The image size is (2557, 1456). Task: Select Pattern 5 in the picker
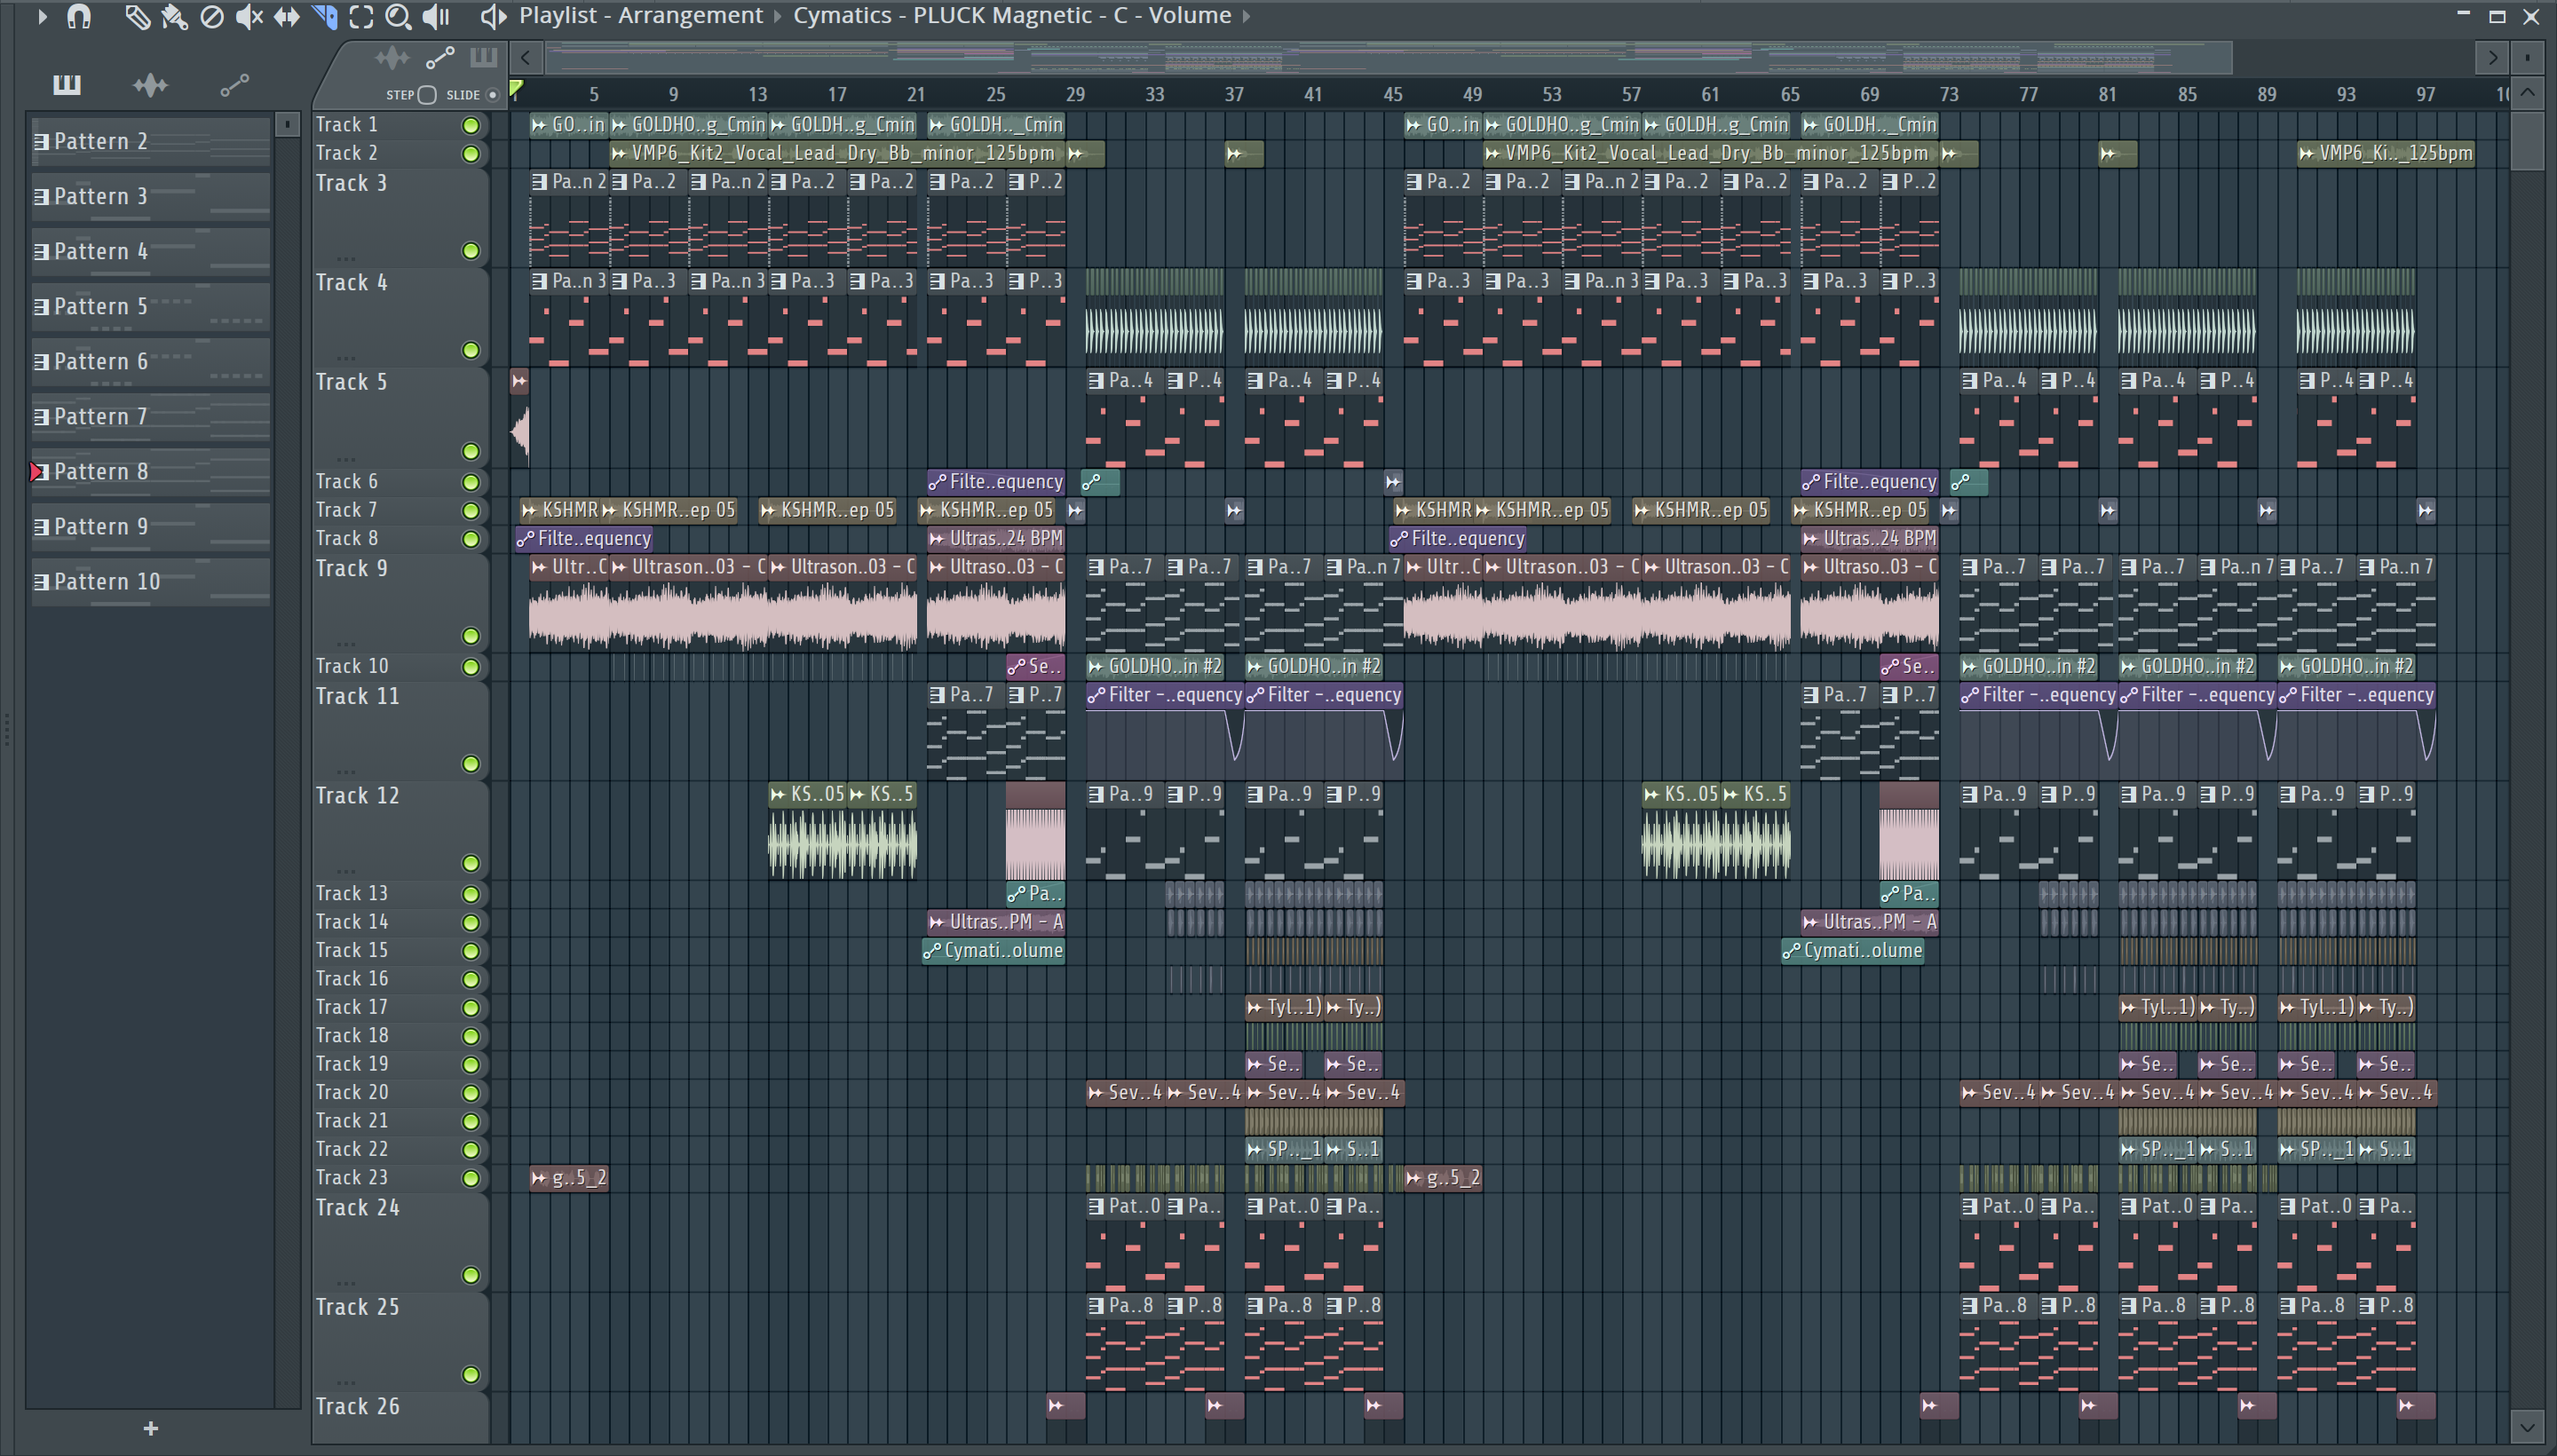(150, 306)
